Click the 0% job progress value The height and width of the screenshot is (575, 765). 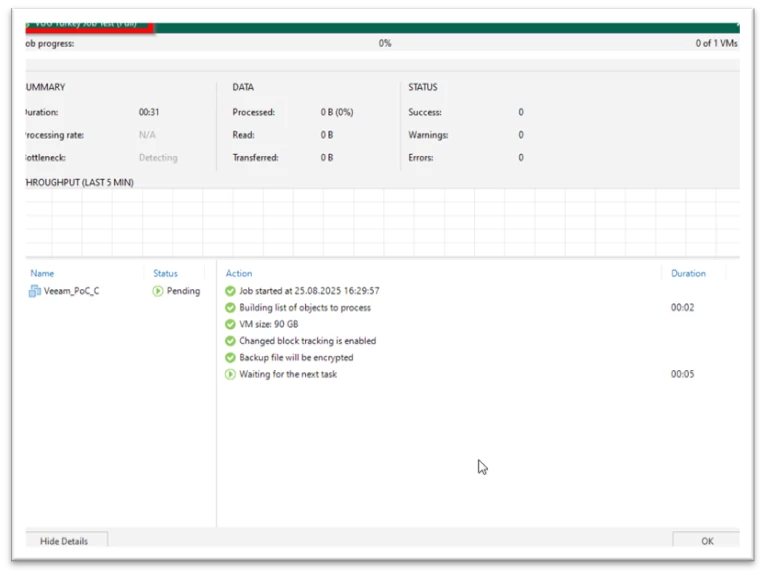385,43
